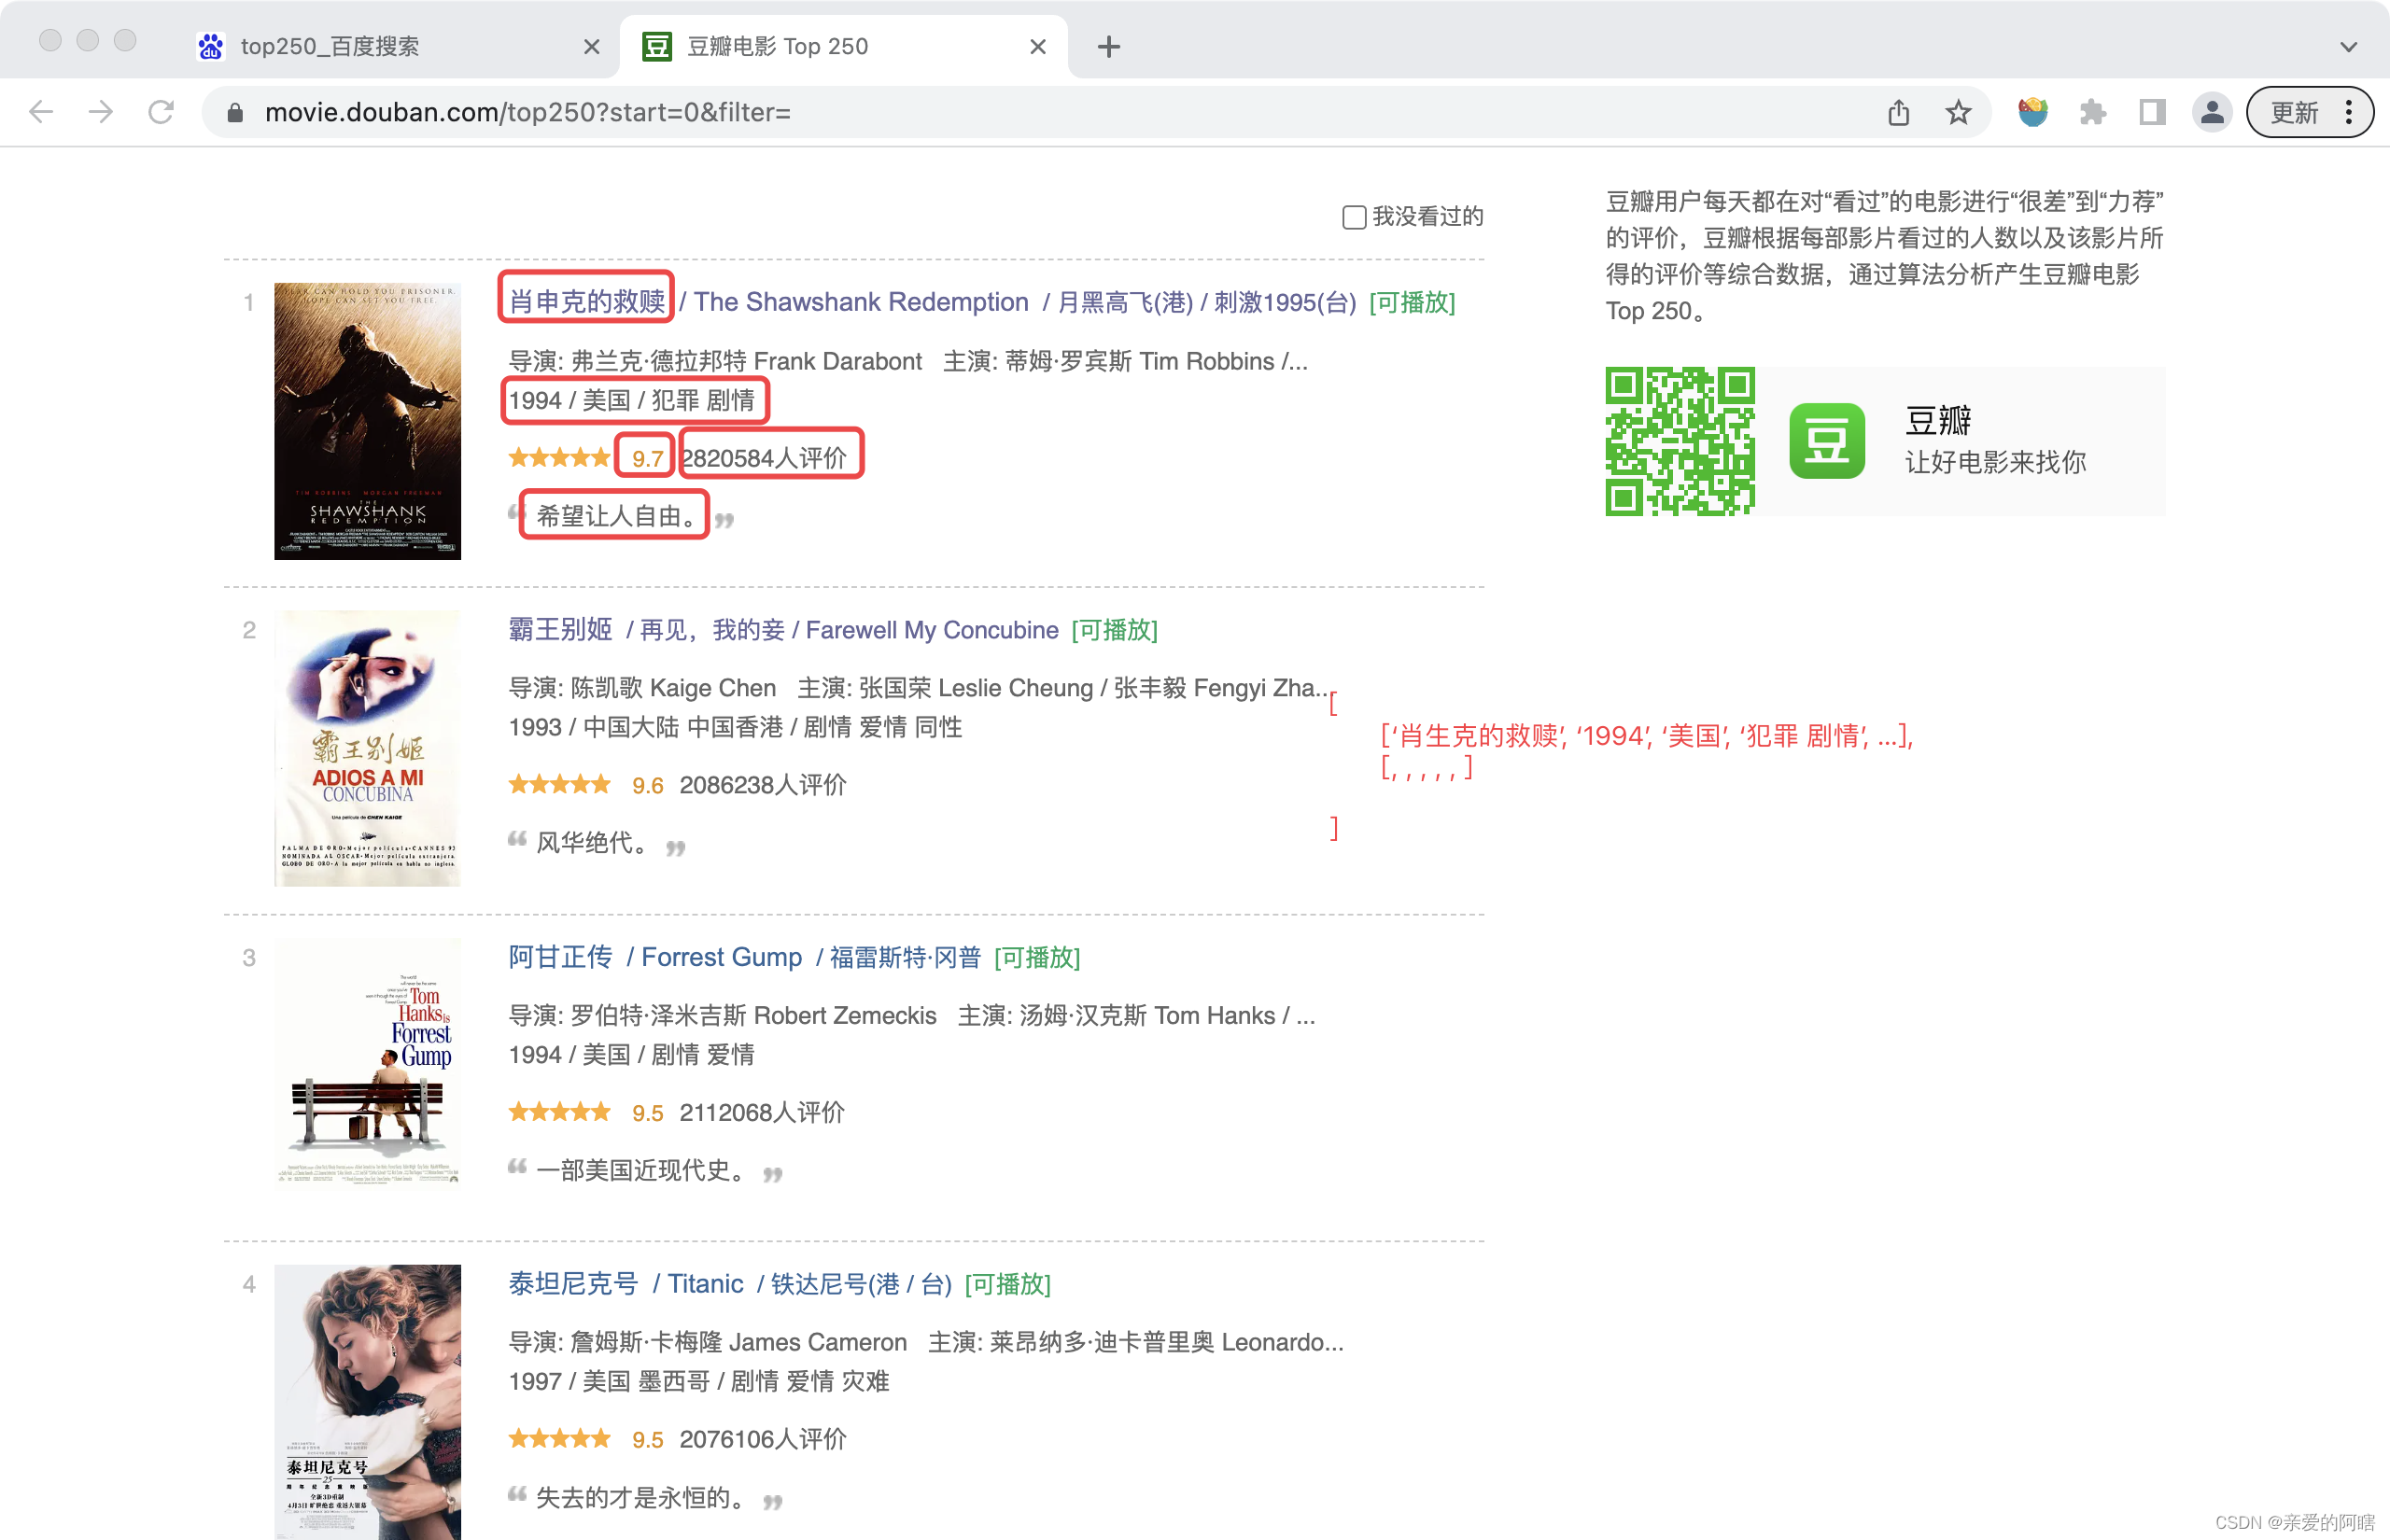2390x1540 pixels.
Task: Click the browser back arrow
Action: [x=41, y=112]
